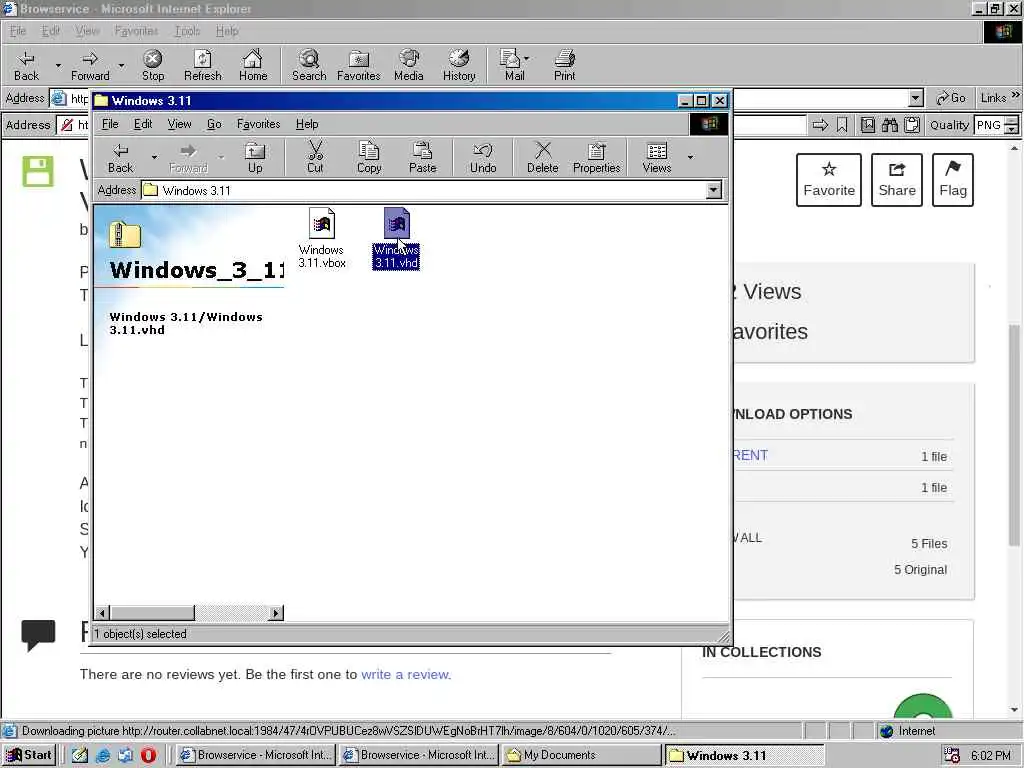
Task: Expand the Internet Explorer address dropdown arrow
Action: click(x=916, y=98)
